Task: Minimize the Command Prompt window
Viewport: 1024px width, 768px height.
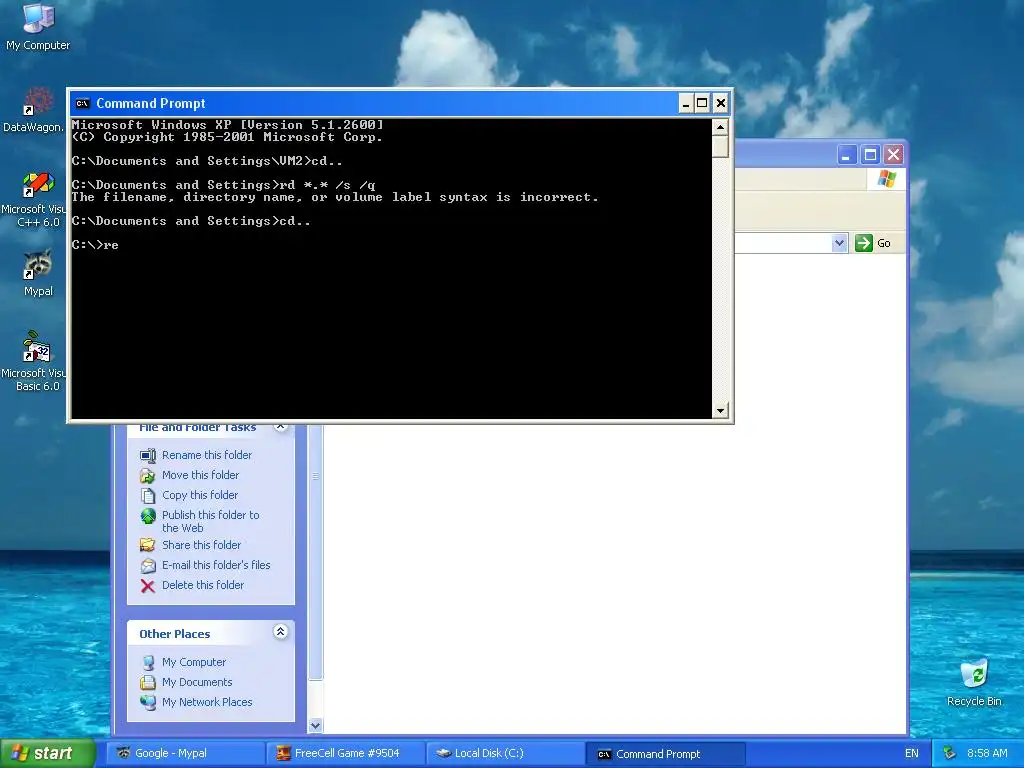Action: 686,103
